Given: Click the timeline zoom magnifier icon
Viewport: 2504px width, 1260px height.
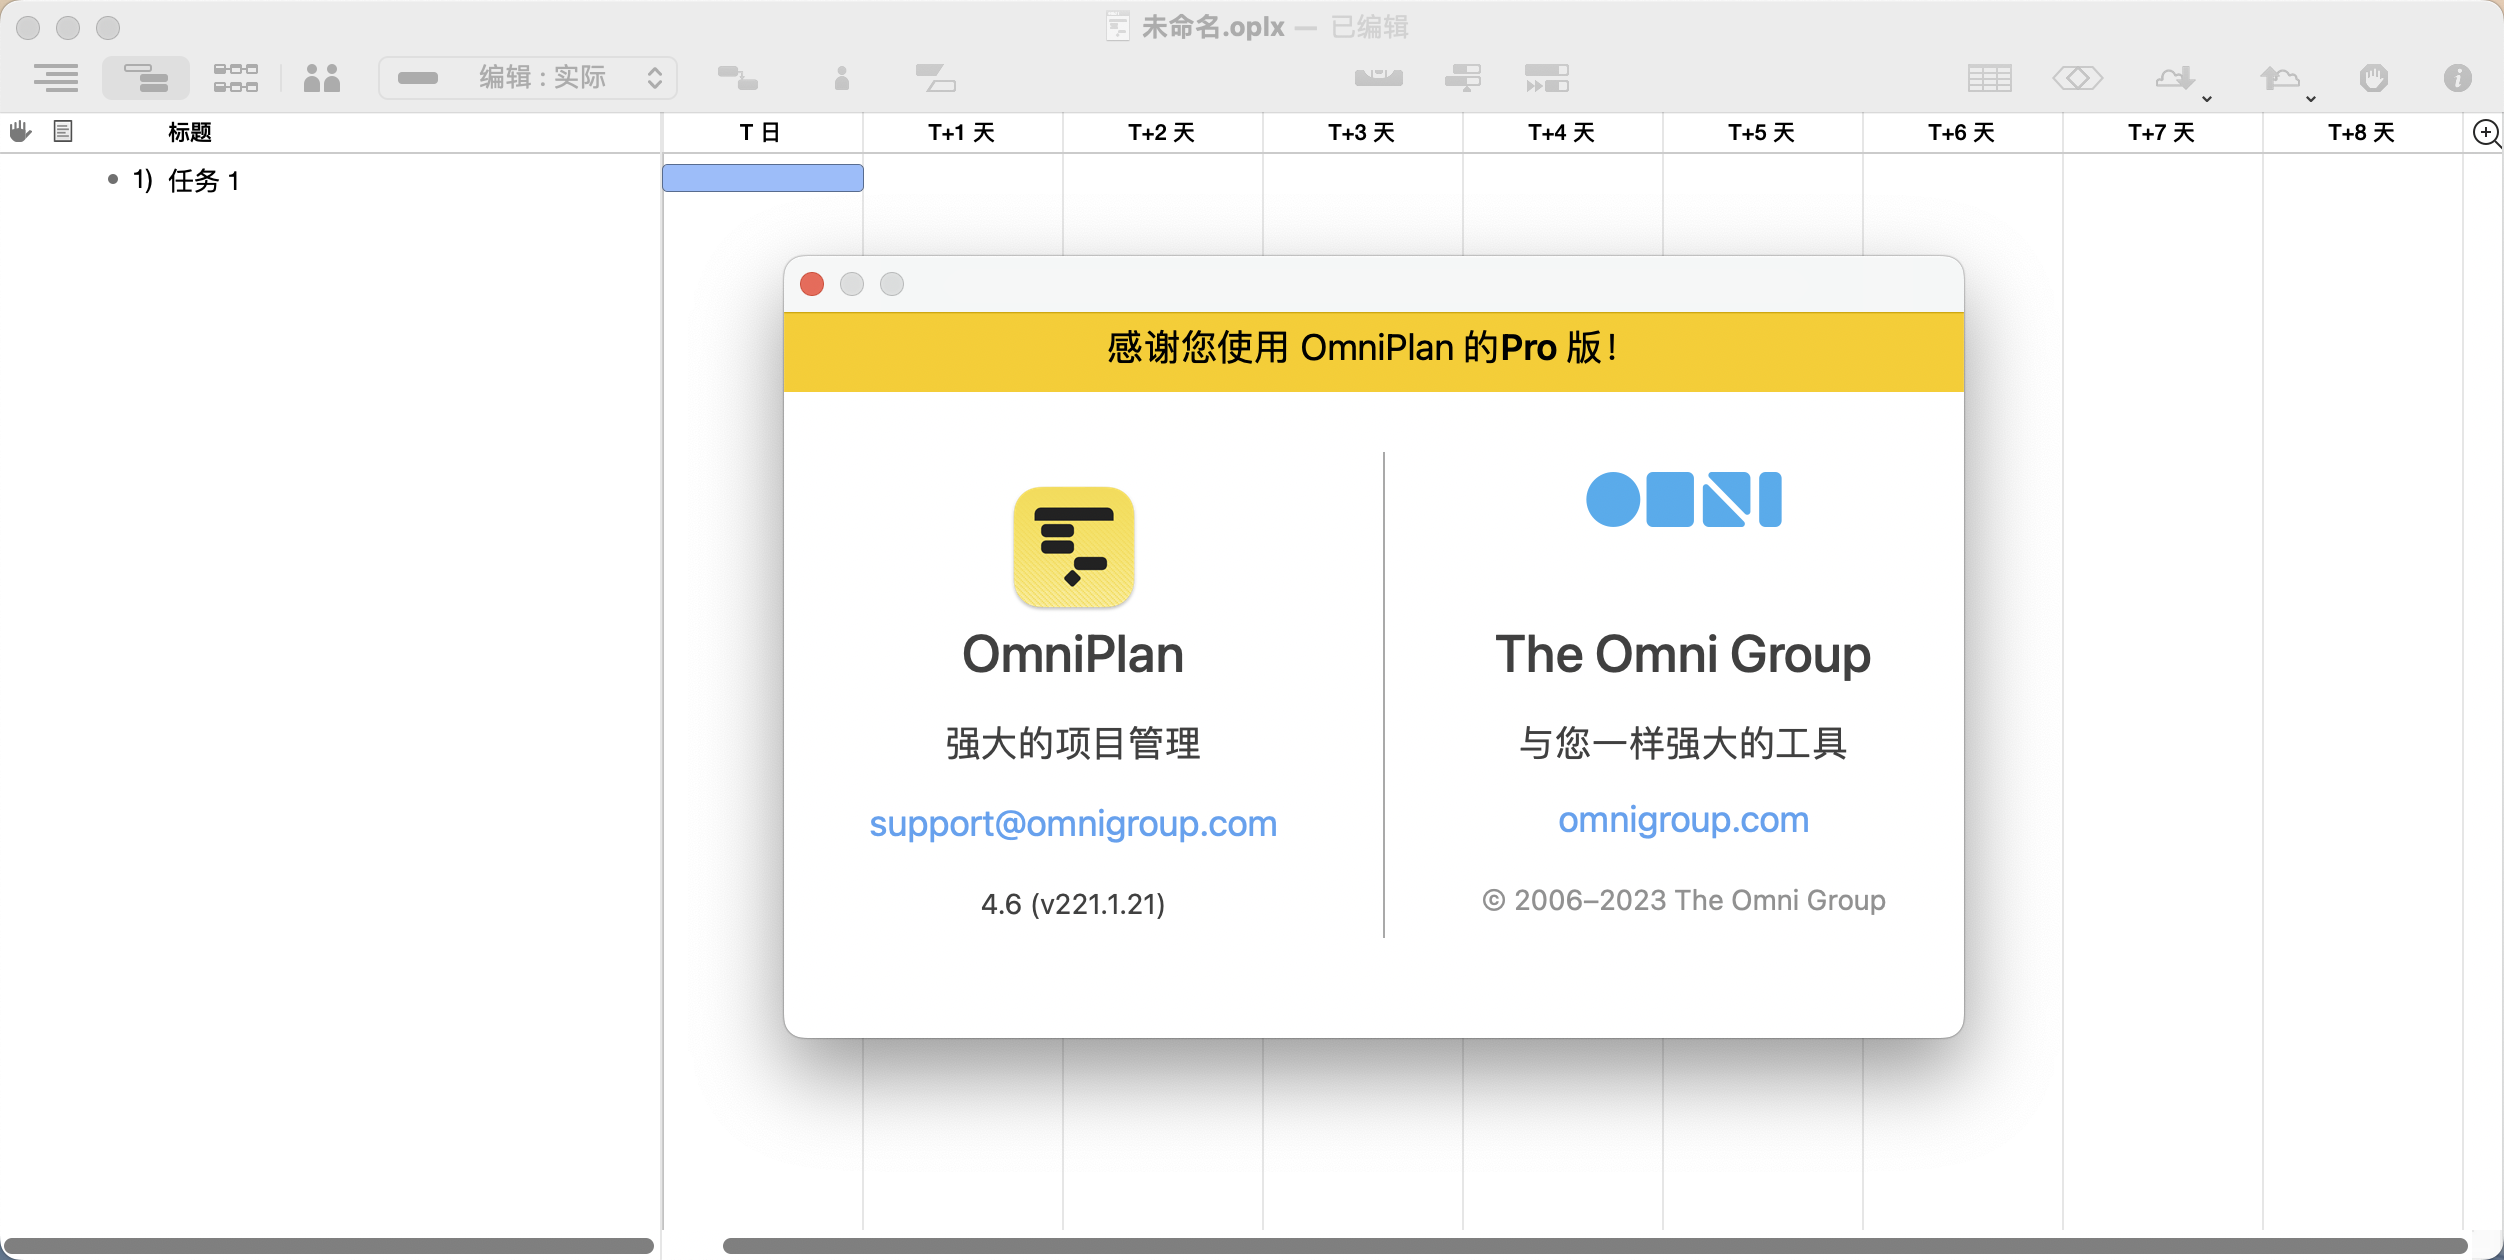Looking at the screenshot, I should [2486, 132].
